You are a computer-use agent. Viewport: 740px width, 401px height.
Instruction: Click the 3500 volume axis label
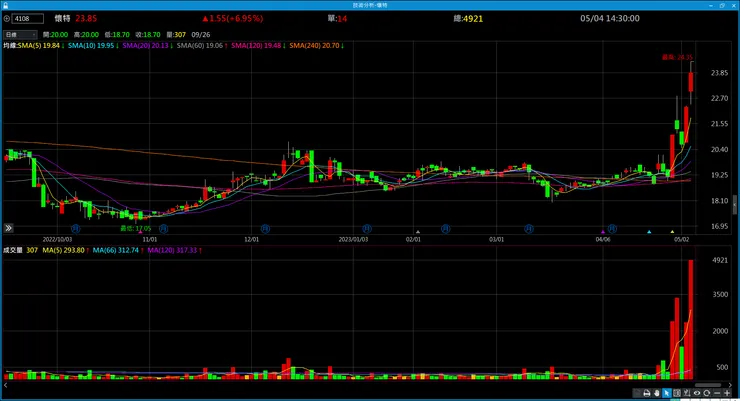pyautogui.click(x=720, y=294)
